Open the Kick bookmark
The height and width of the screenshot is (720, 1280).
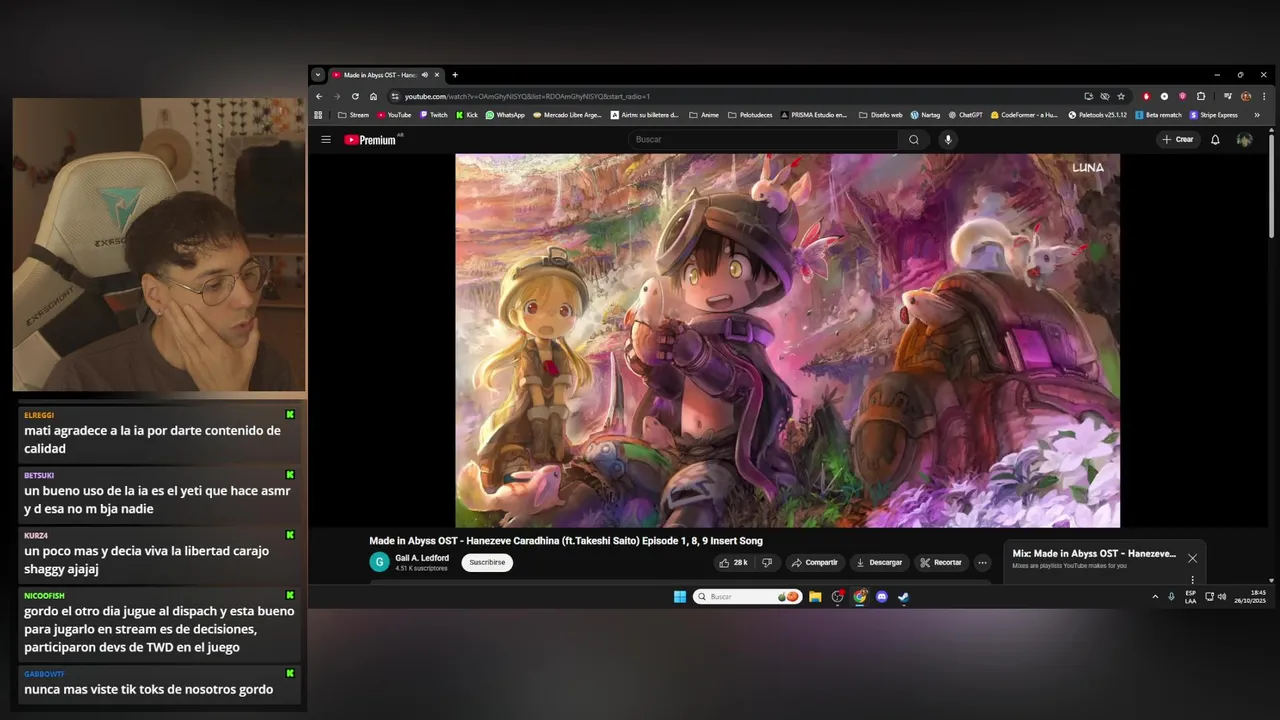467,115
